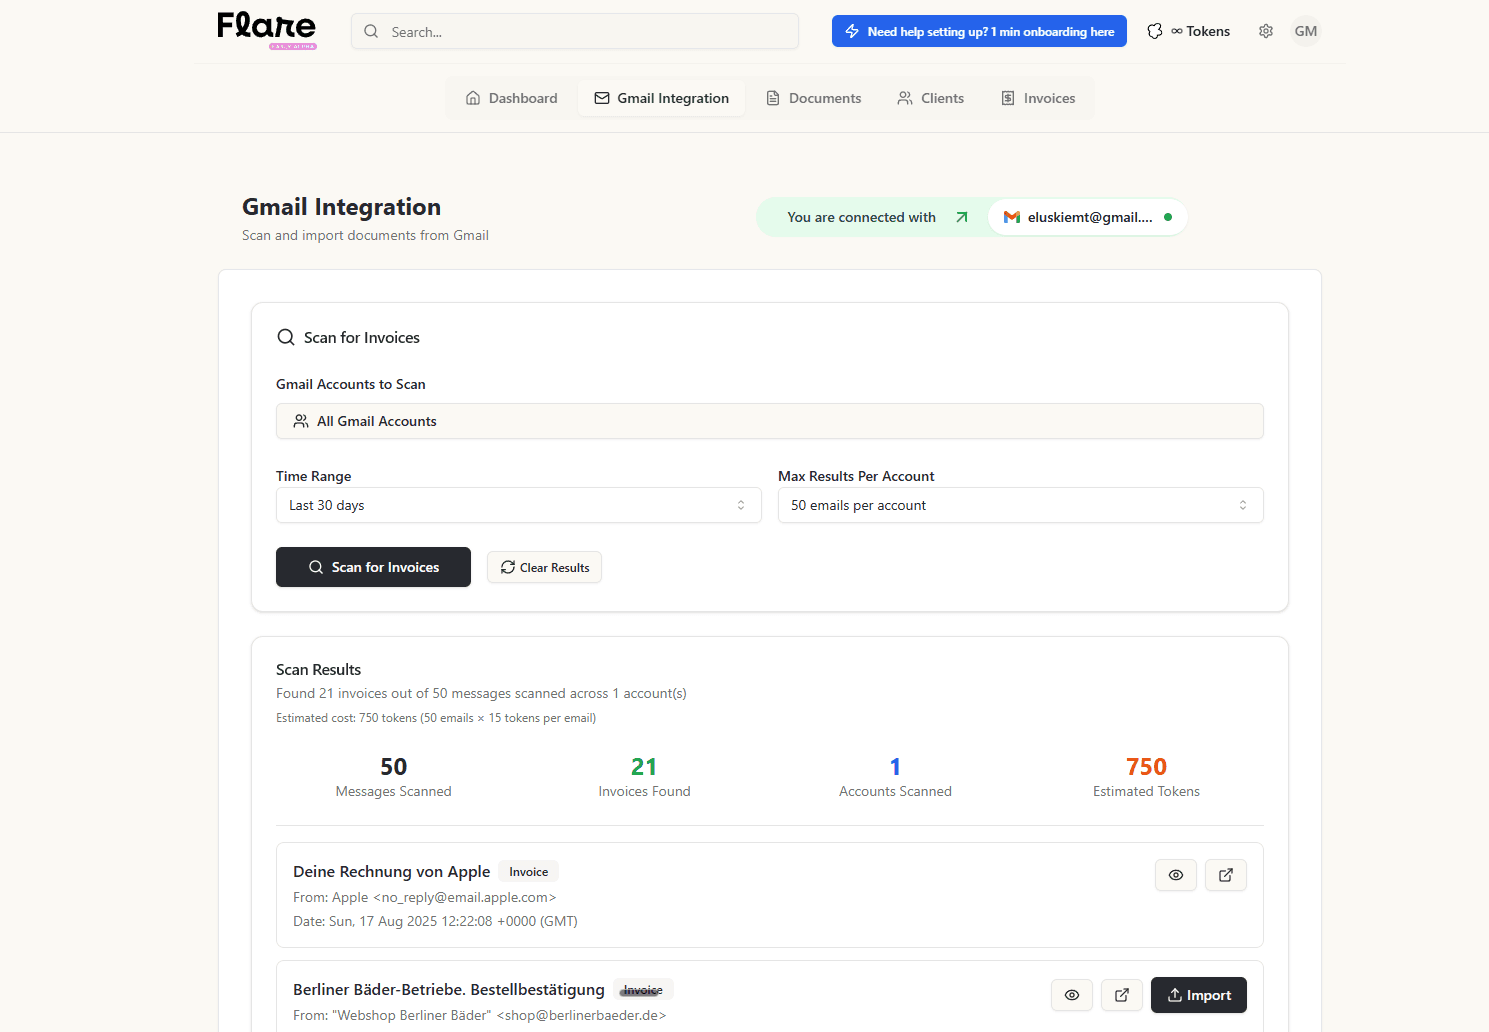Click the Flare logo
This screenshot has width=1489, height=1032.
tap(267, 29)
